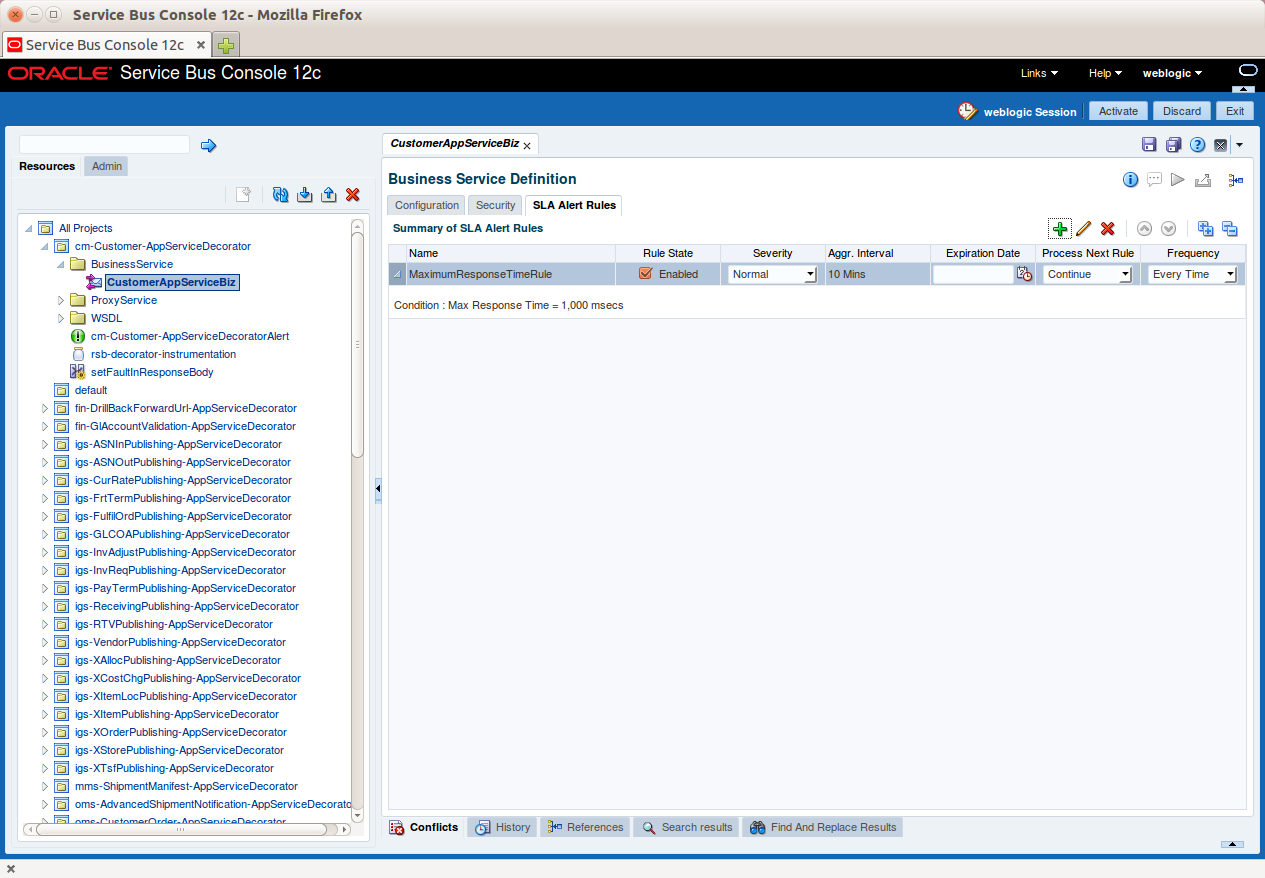Switch to the Admin tab
This screenshot has width=1265, height=878.
(x=107, y=166)
